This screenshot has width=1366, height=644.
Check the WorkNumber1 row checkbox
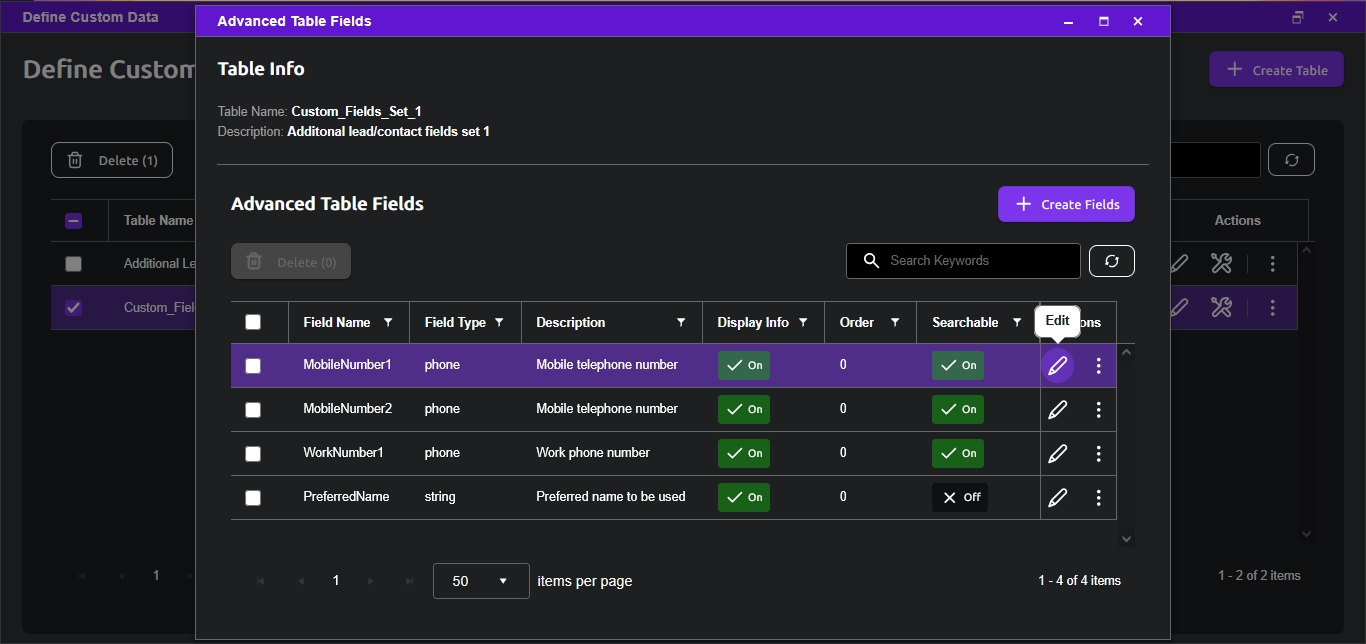[x=253, y=454]
